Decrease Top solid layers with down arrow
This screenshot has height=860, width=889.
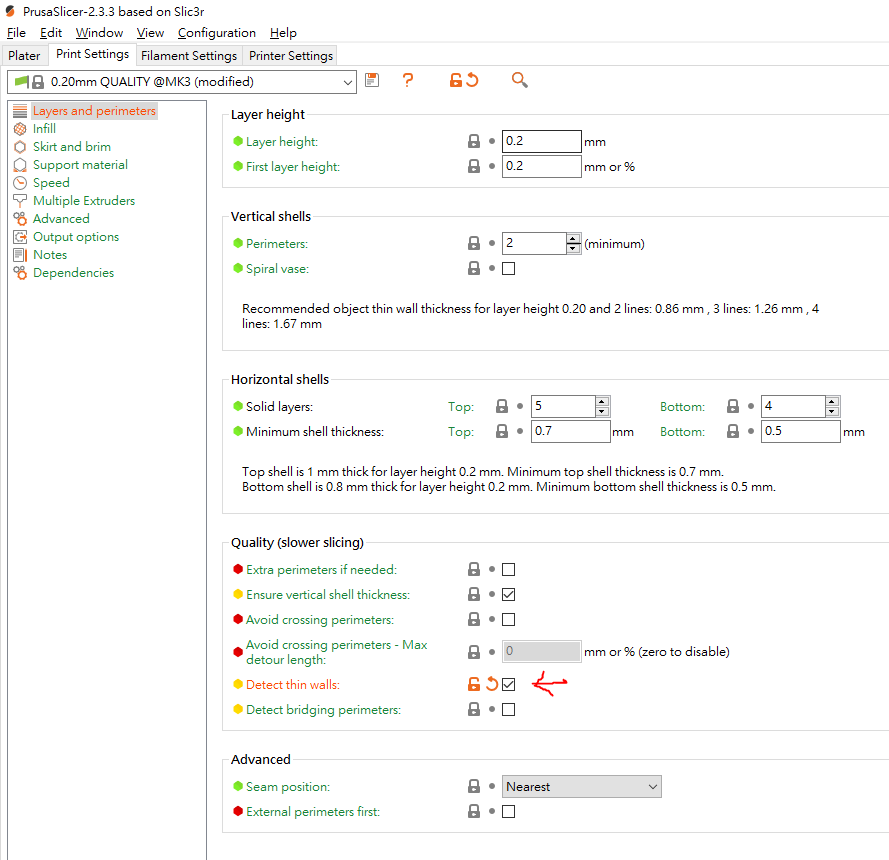[602, 411]
